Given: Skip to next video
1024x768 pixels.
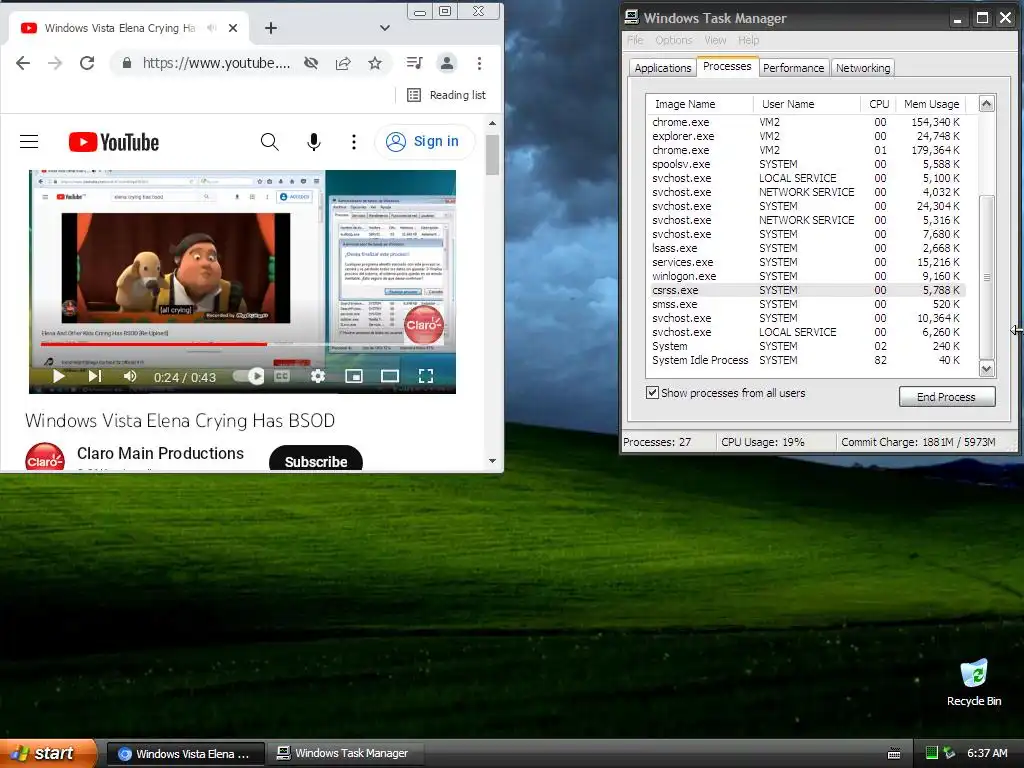Looking at the screenshot, I should point(95,376).
